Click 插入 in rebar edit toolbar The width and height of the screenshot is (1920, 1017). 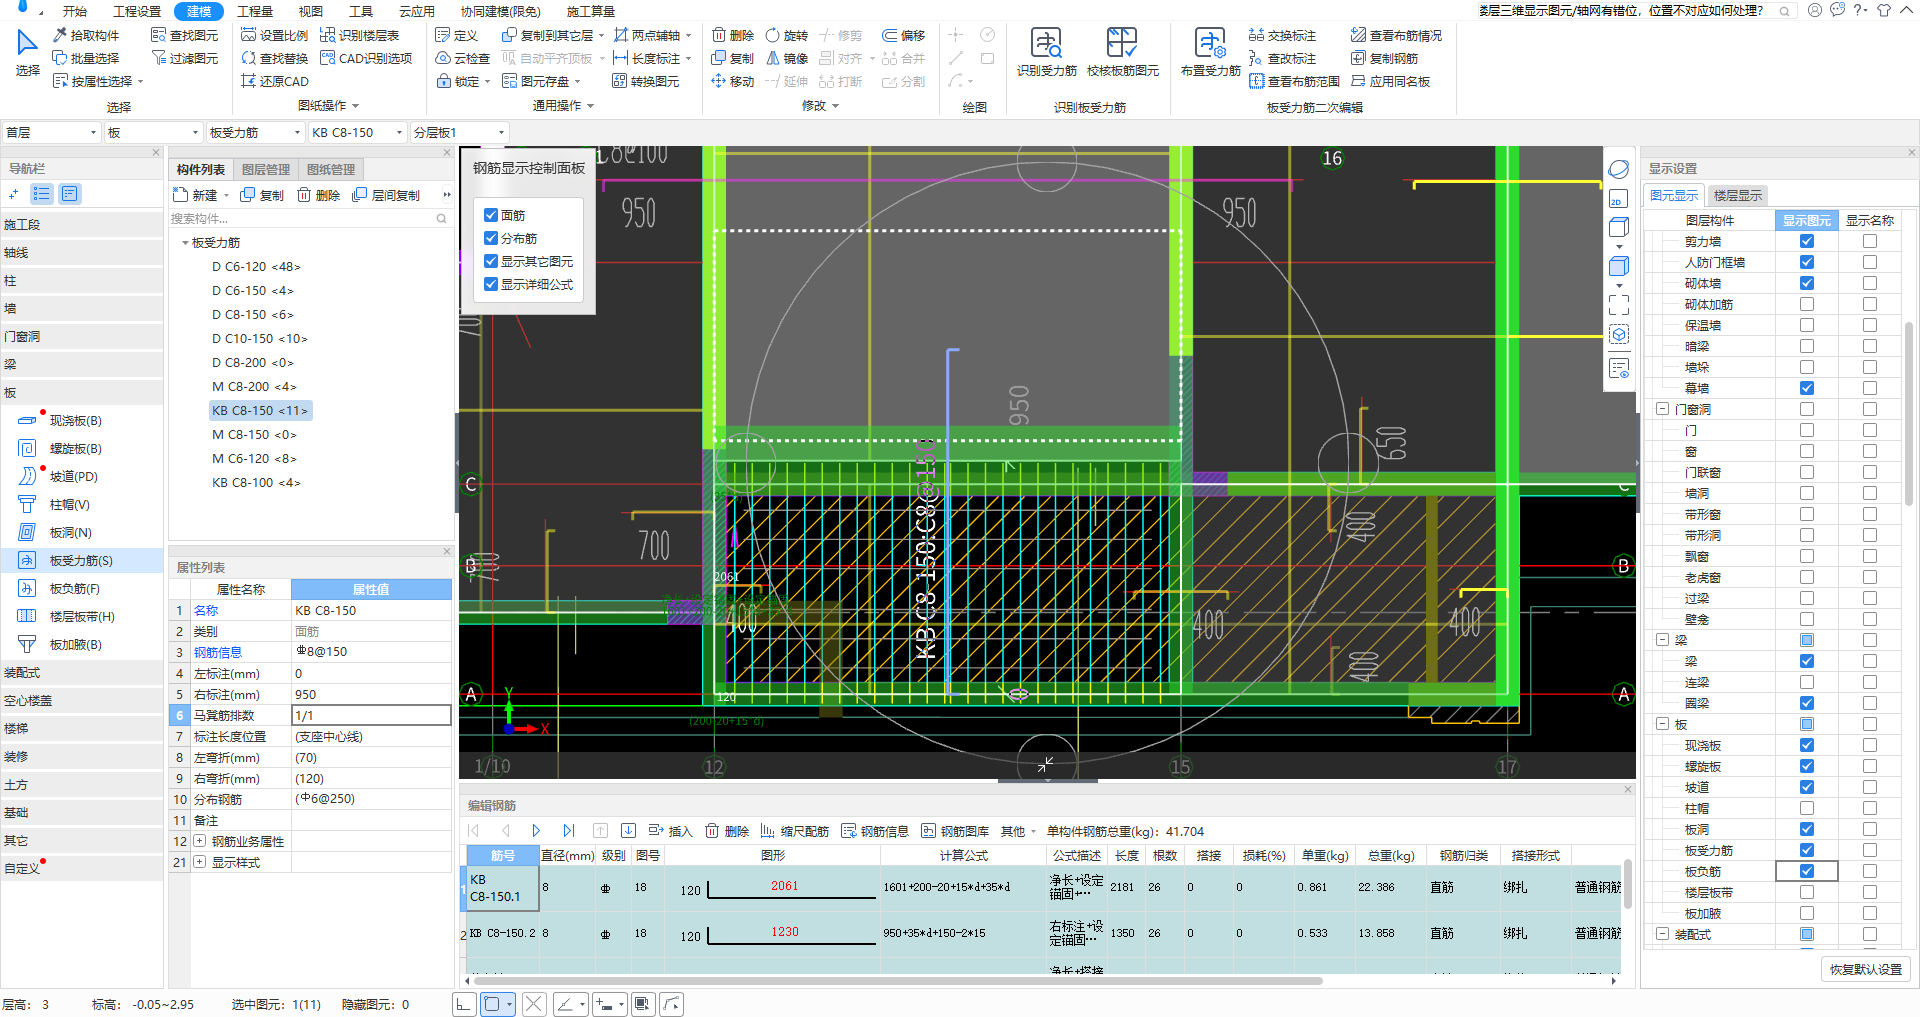click(x=671, y=831)
